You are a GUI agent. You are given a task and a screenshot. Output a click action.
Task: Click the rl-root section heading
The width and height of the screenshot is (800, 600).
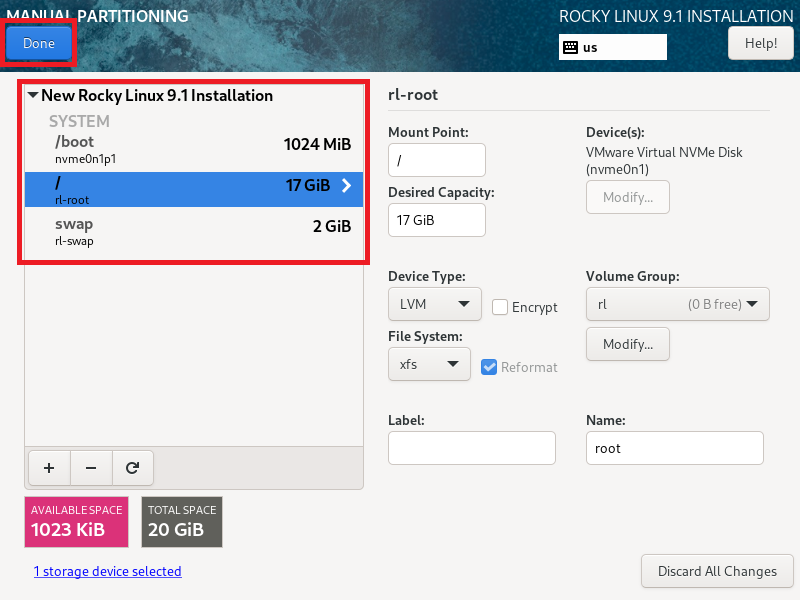point(413,95)
